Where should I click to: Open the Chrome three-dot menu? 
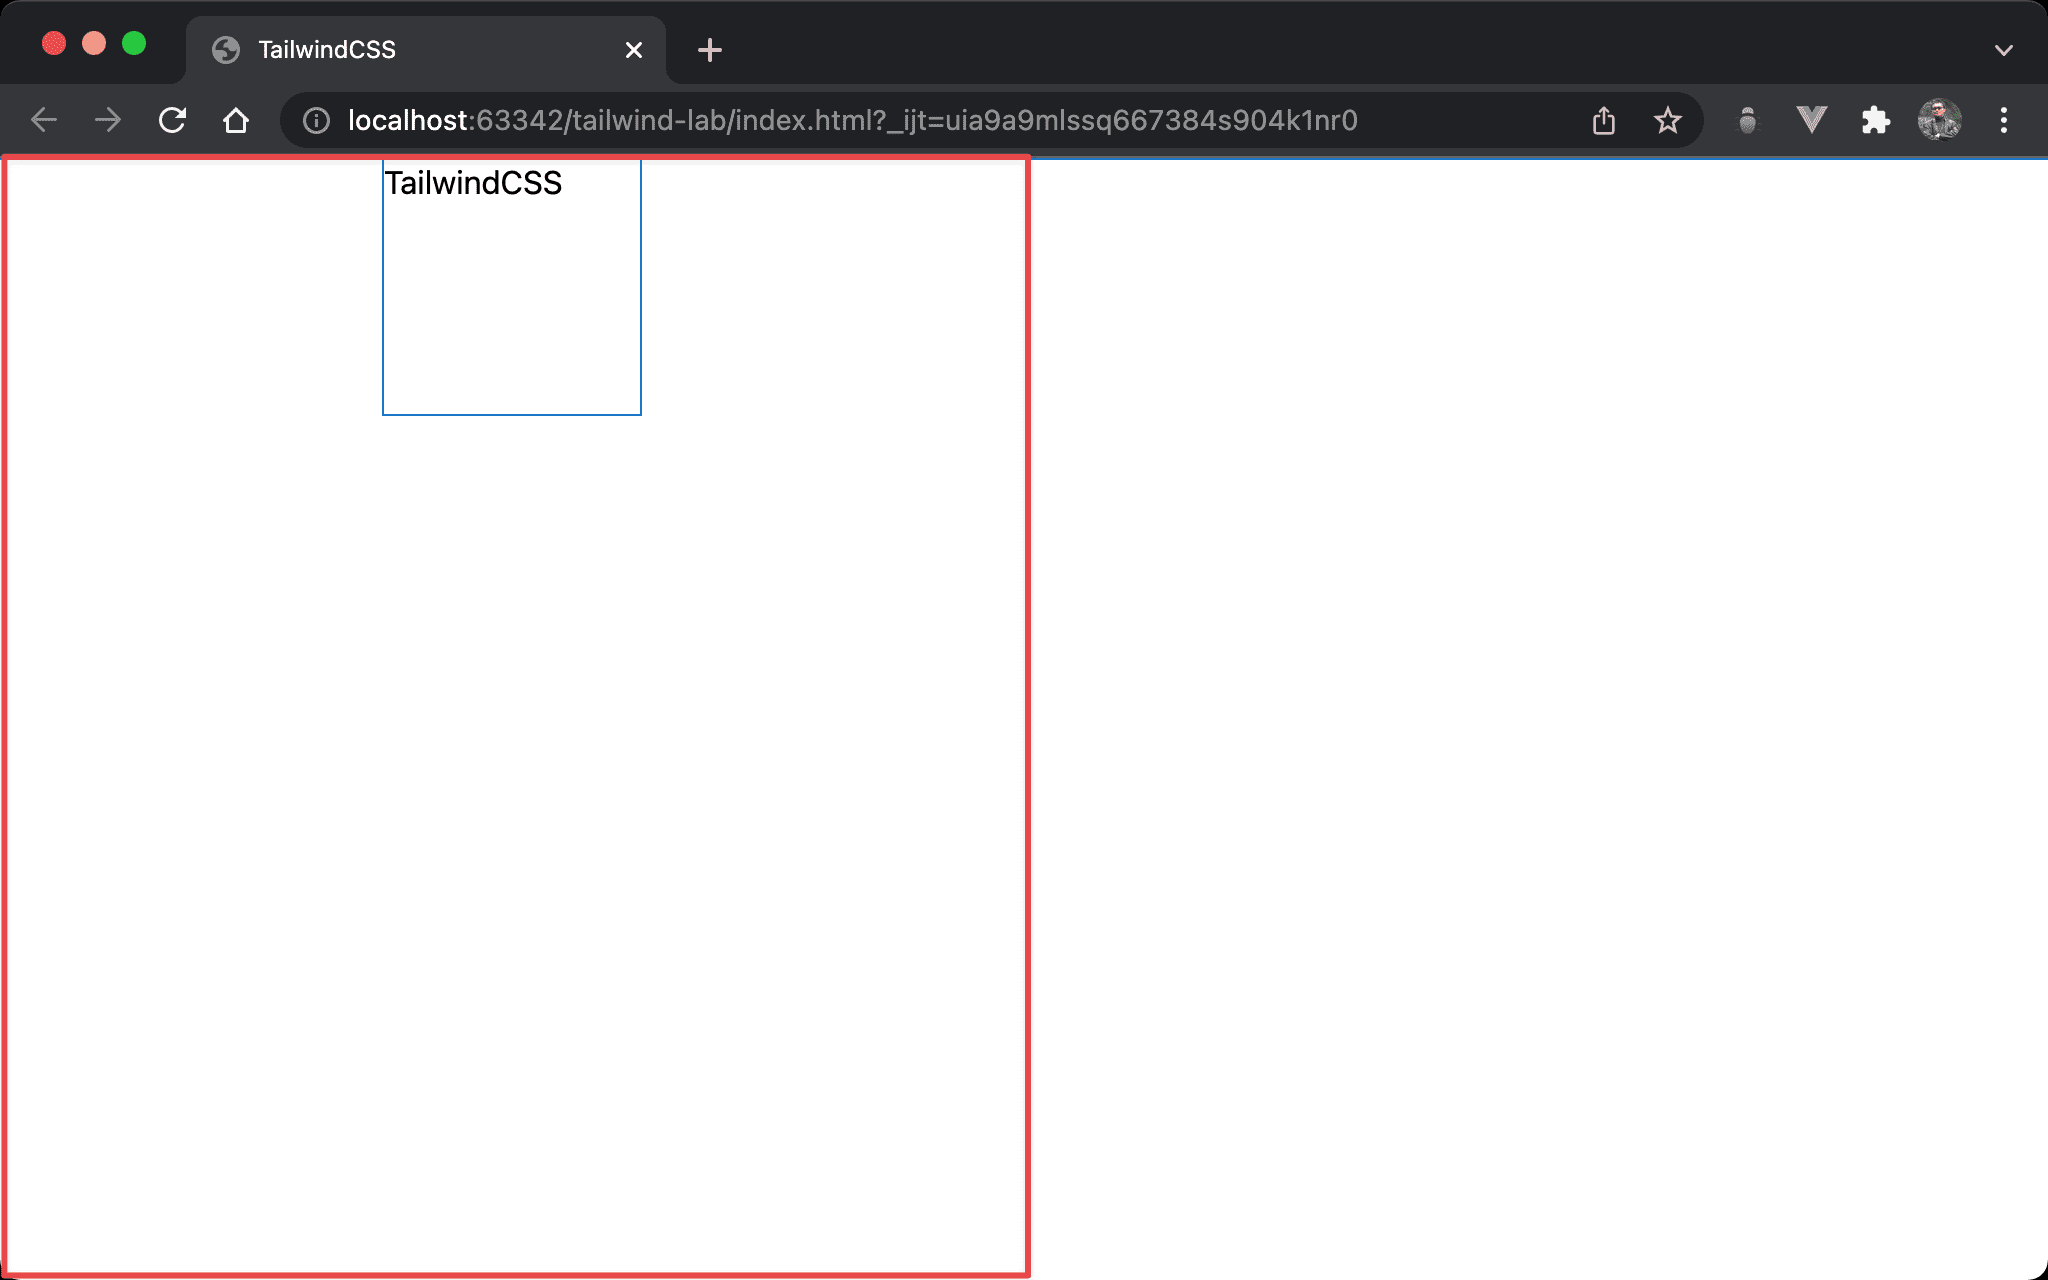click(2004, 121)
